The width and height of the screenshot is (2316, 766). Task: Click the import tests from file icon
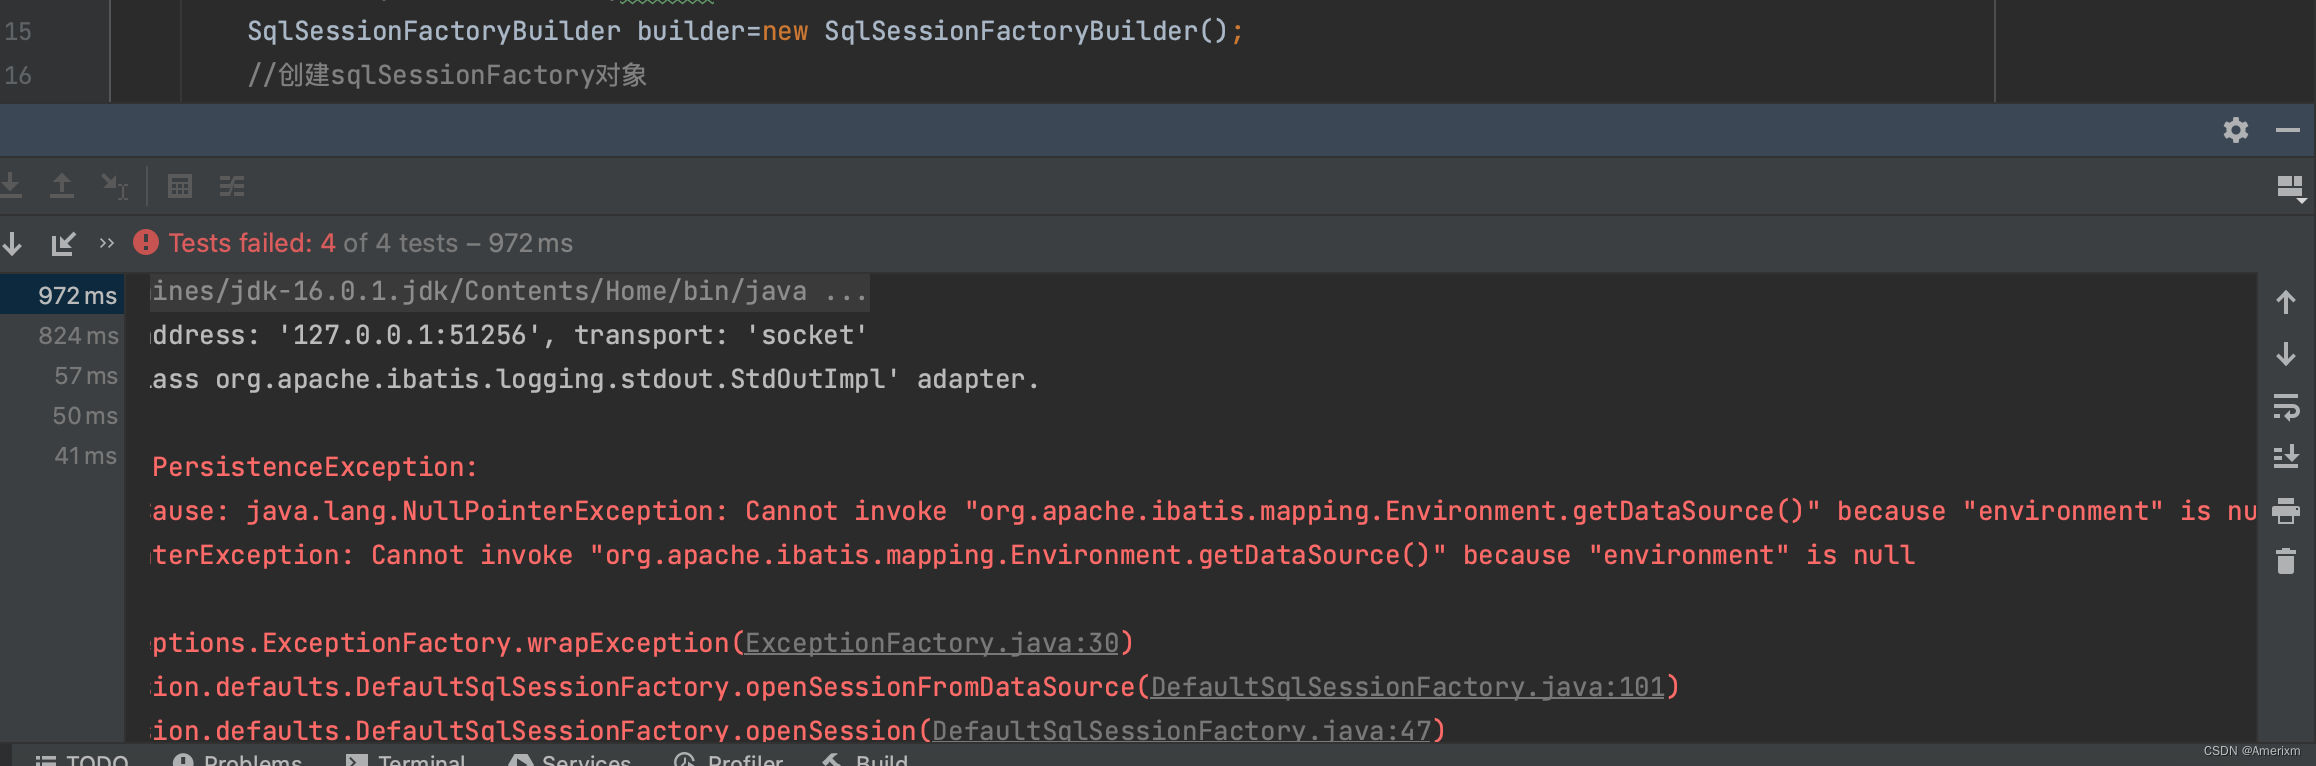coord(63,243)
